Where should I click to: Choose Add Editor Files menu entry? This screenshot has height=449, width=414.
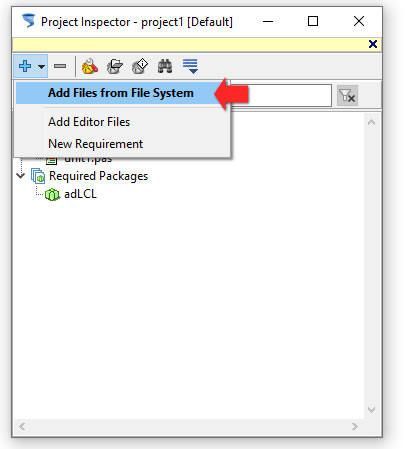click(89, 122)
